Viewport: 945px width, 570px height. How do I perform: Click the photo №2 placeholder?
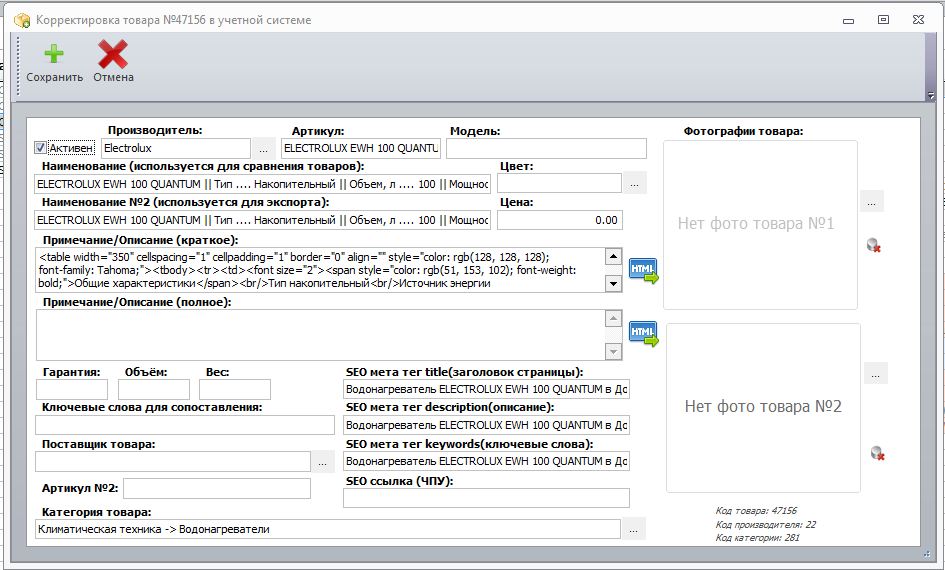click(763, 408)
